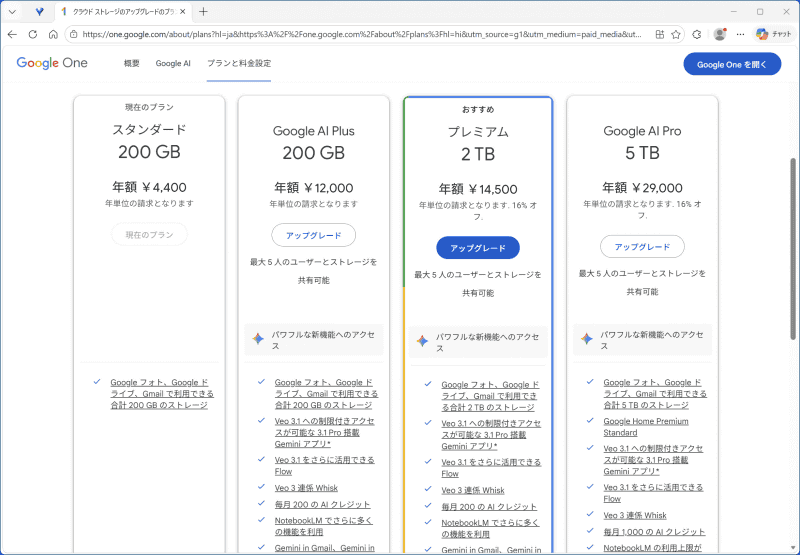Open 合計 200 GB storage link in AI Plus card
Viewport: 800px width, 555px height.
(x=326, y=393)
